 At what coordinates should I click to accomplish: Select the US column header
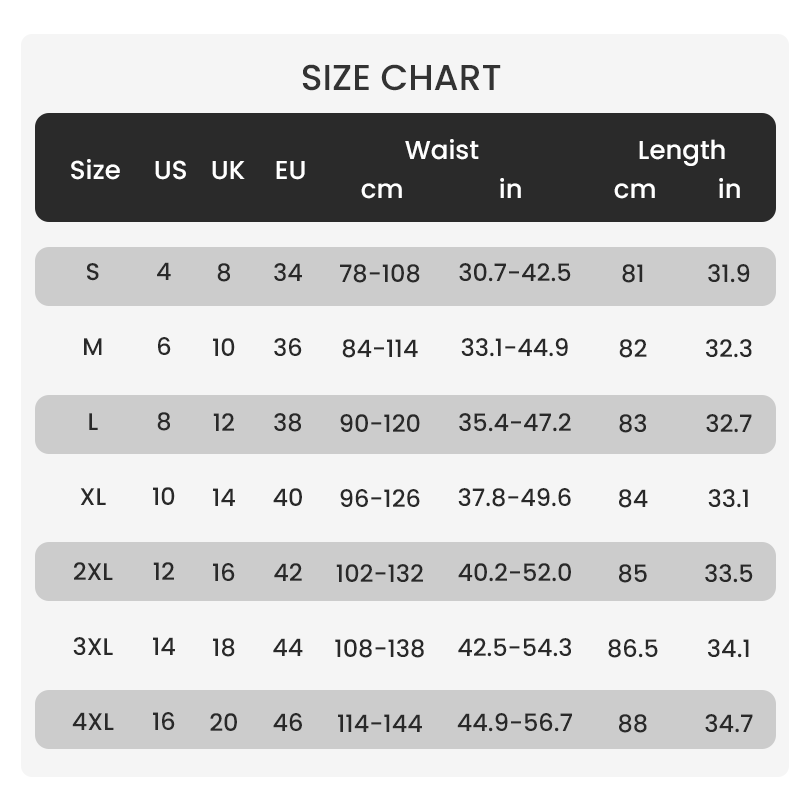click(170, 170)
